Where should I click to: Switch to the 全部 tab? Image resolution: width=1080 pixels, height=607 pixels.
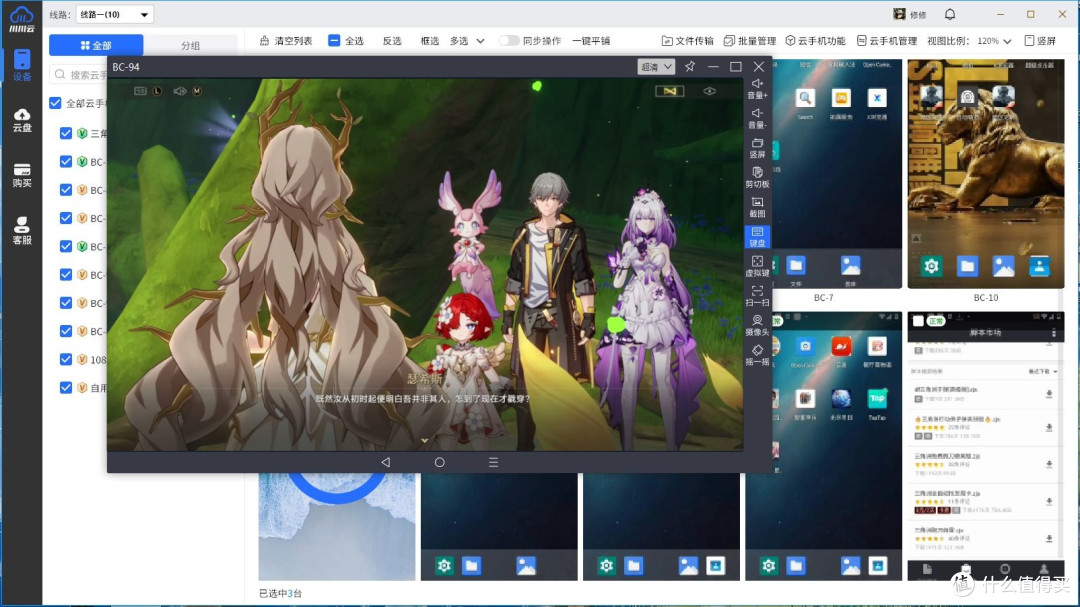point(96,45)
